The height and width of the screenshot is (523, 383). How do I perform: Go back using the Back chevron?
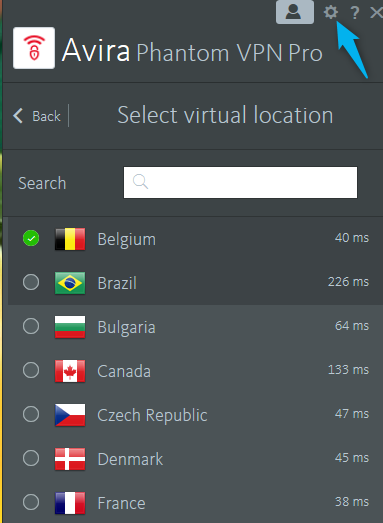click(x=18, y=116)
